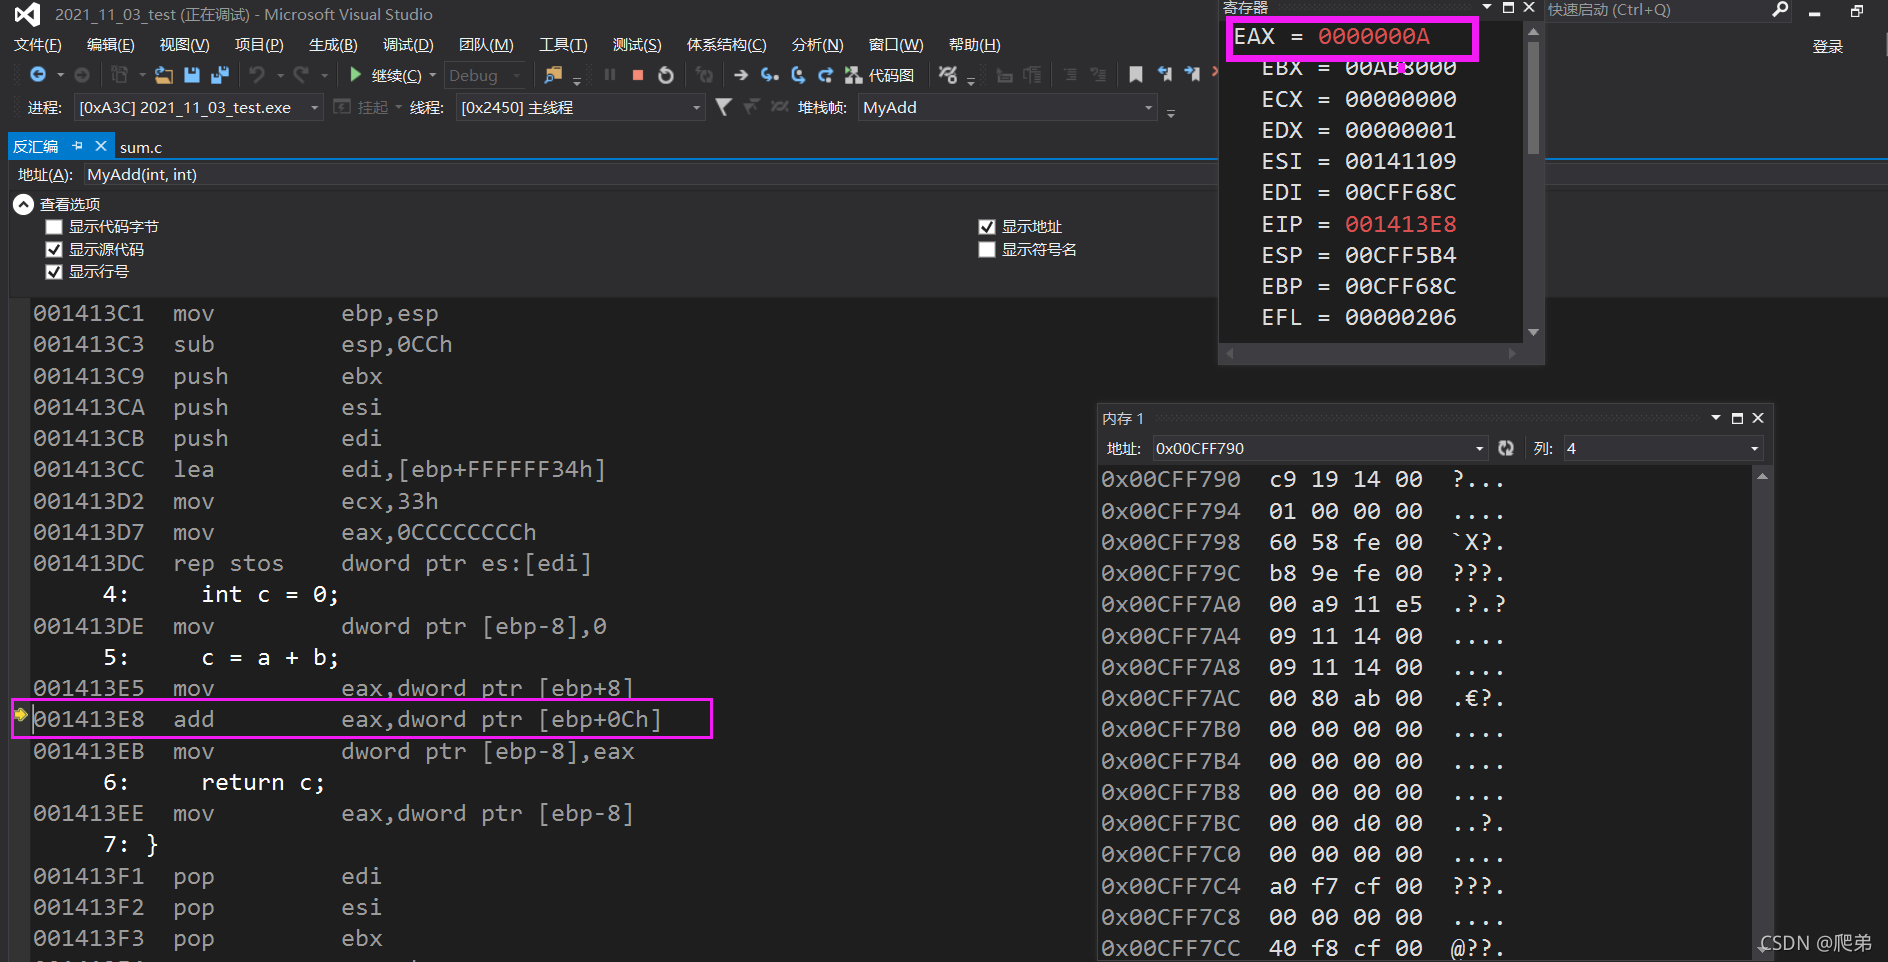Viewport: 1888px width, 962px height.
Task: Open the 帮助(H) menu
Action: (975, 45)
